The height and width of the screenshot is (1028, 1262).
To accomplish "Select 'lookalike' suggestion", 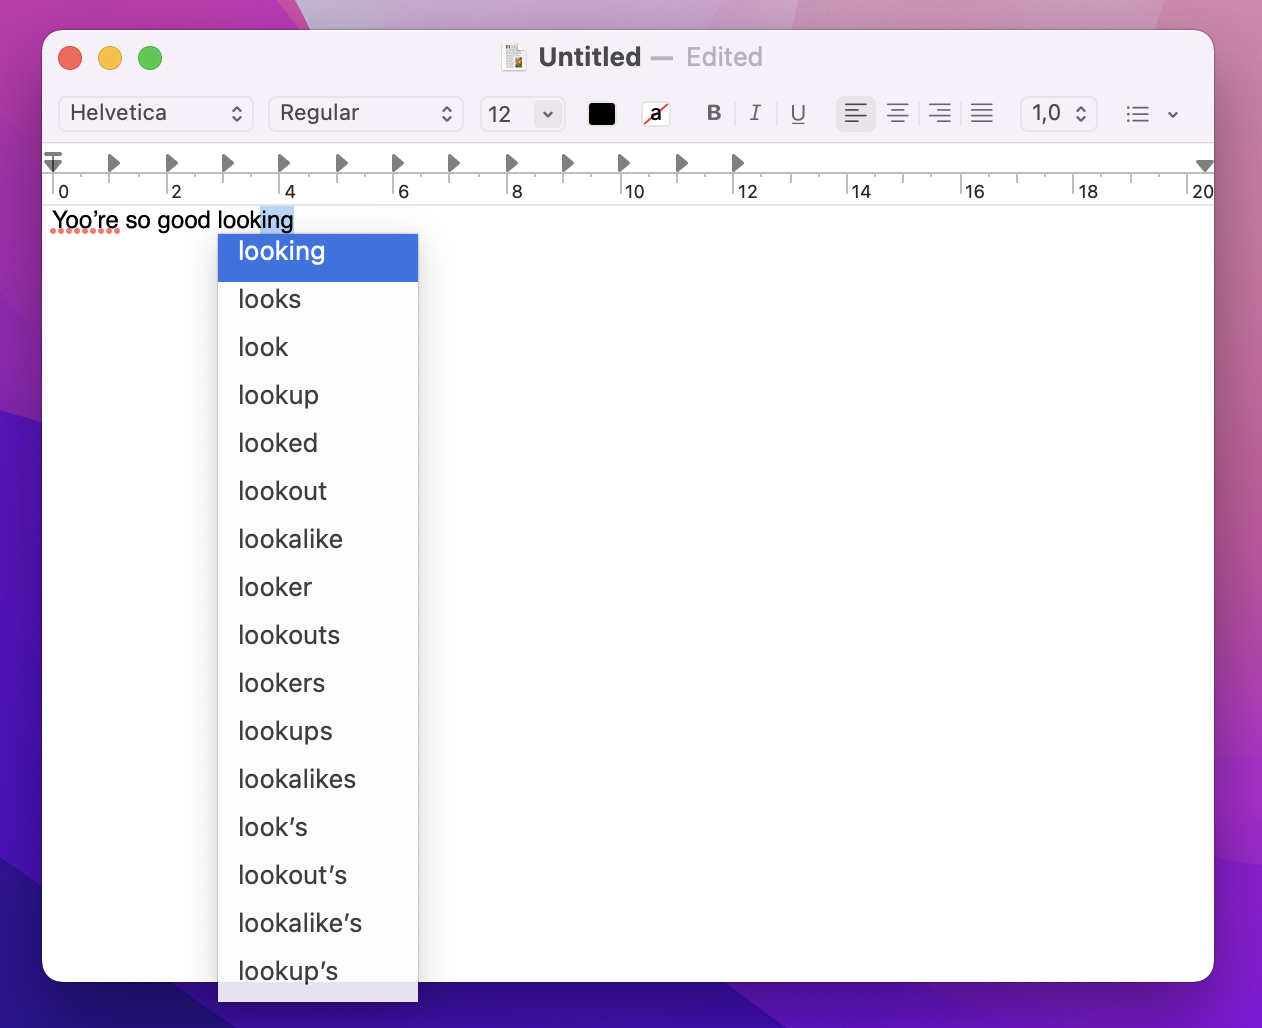I will tap(318, 539).
